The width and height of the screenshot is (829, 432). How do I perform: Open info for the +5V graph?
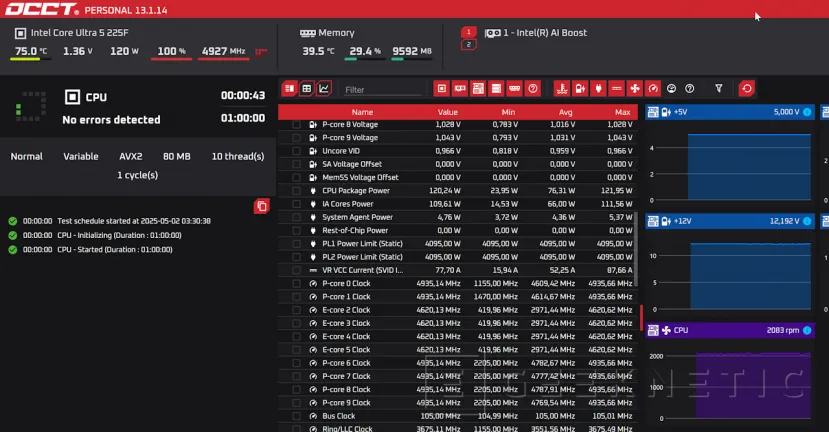point(807,112)
